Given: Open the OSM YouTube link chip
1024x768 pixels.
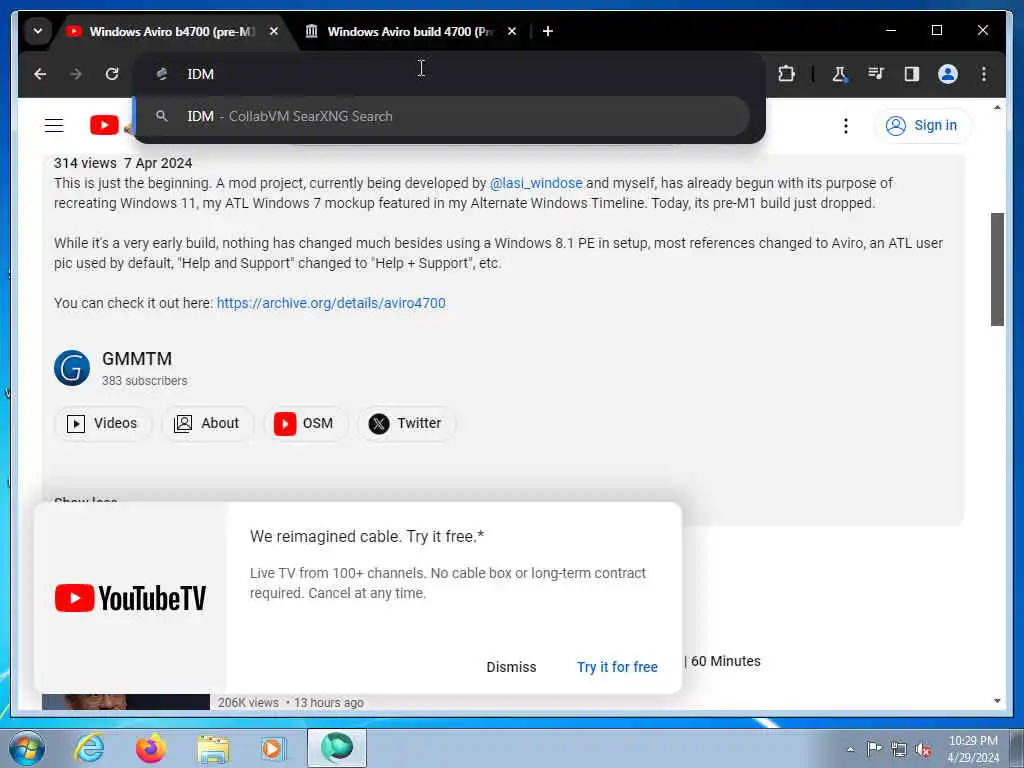Looking at the screenshot, I should pos(305,423).
